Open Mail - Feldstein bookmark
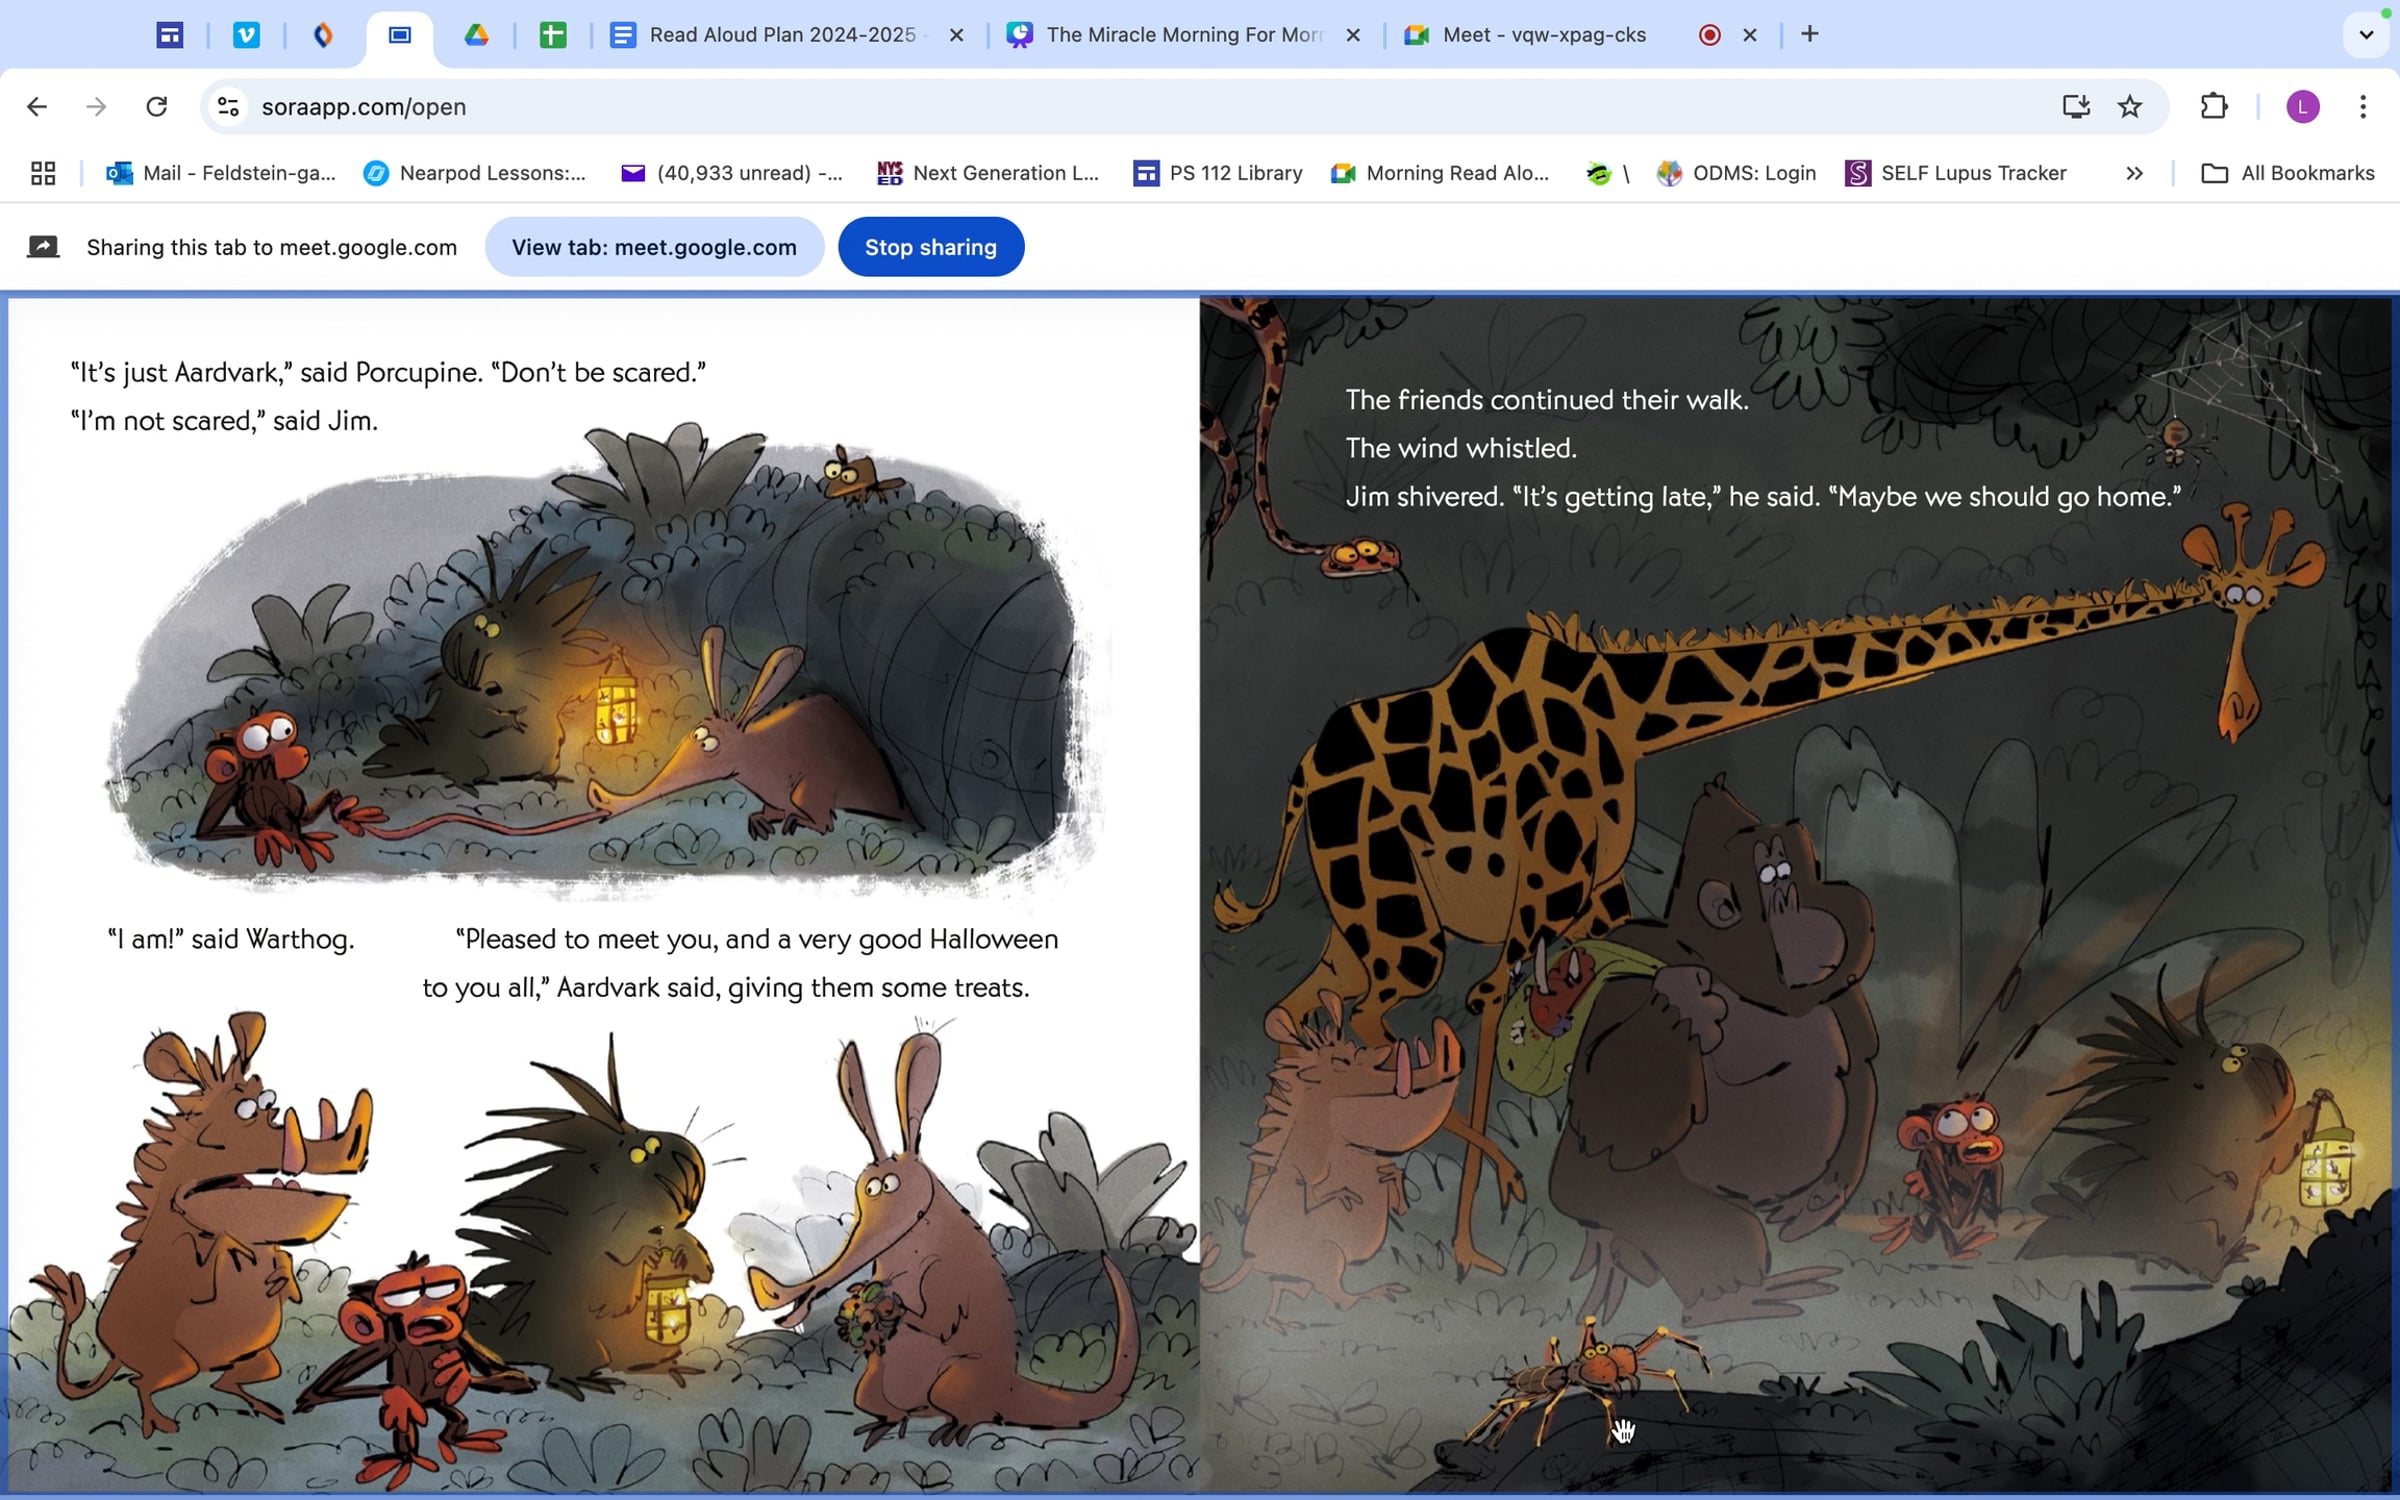The width and height of the screenshot is (2400, 1500). pos(221,173)
